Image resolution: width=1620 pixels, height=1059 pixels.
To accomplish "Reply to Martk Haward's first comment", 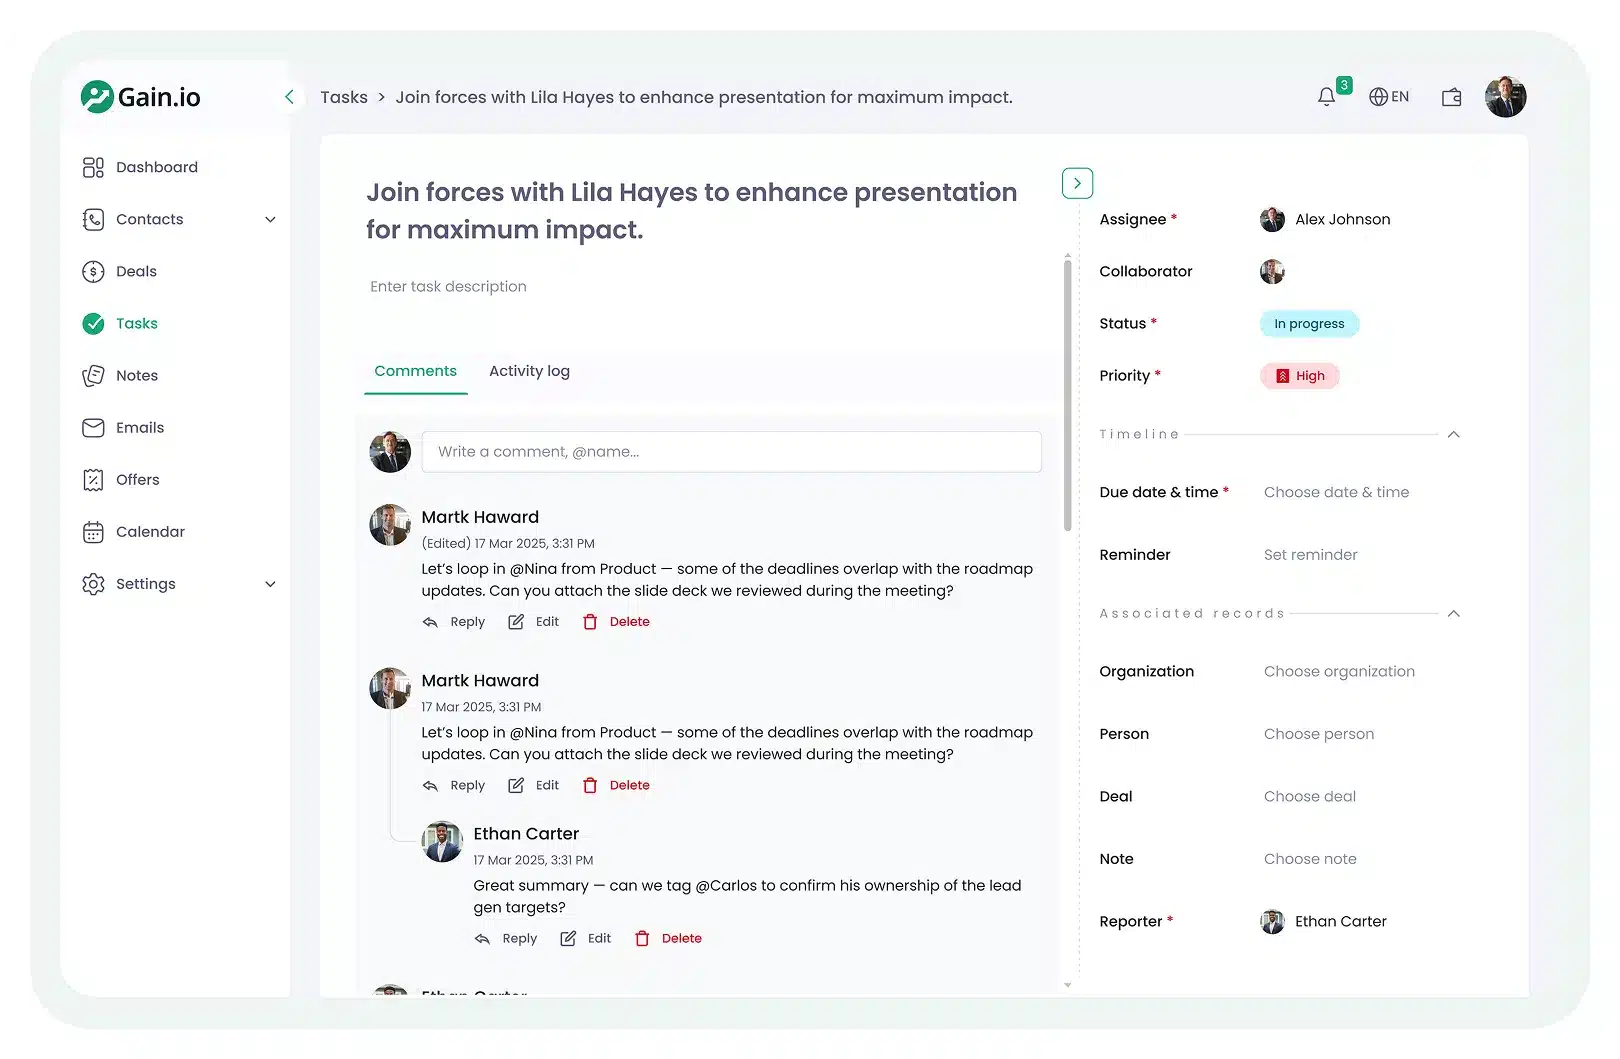I will pos(454,621).
